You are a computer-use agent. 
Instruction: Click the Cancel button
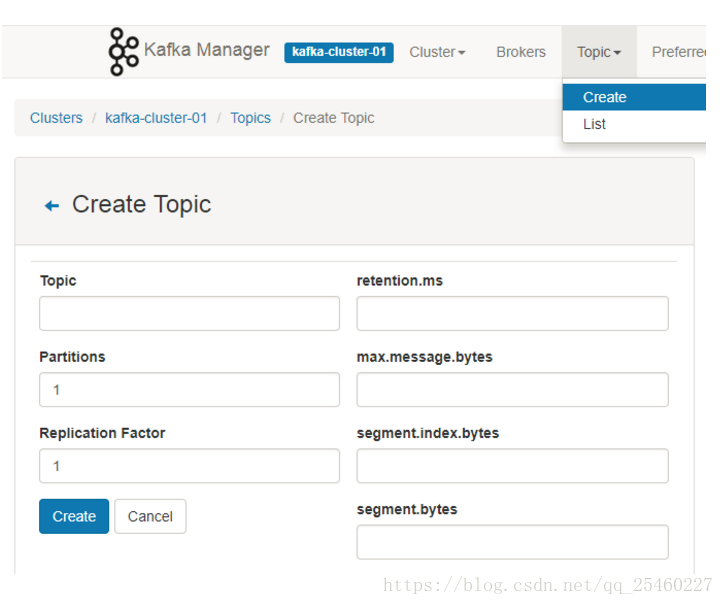151,516
